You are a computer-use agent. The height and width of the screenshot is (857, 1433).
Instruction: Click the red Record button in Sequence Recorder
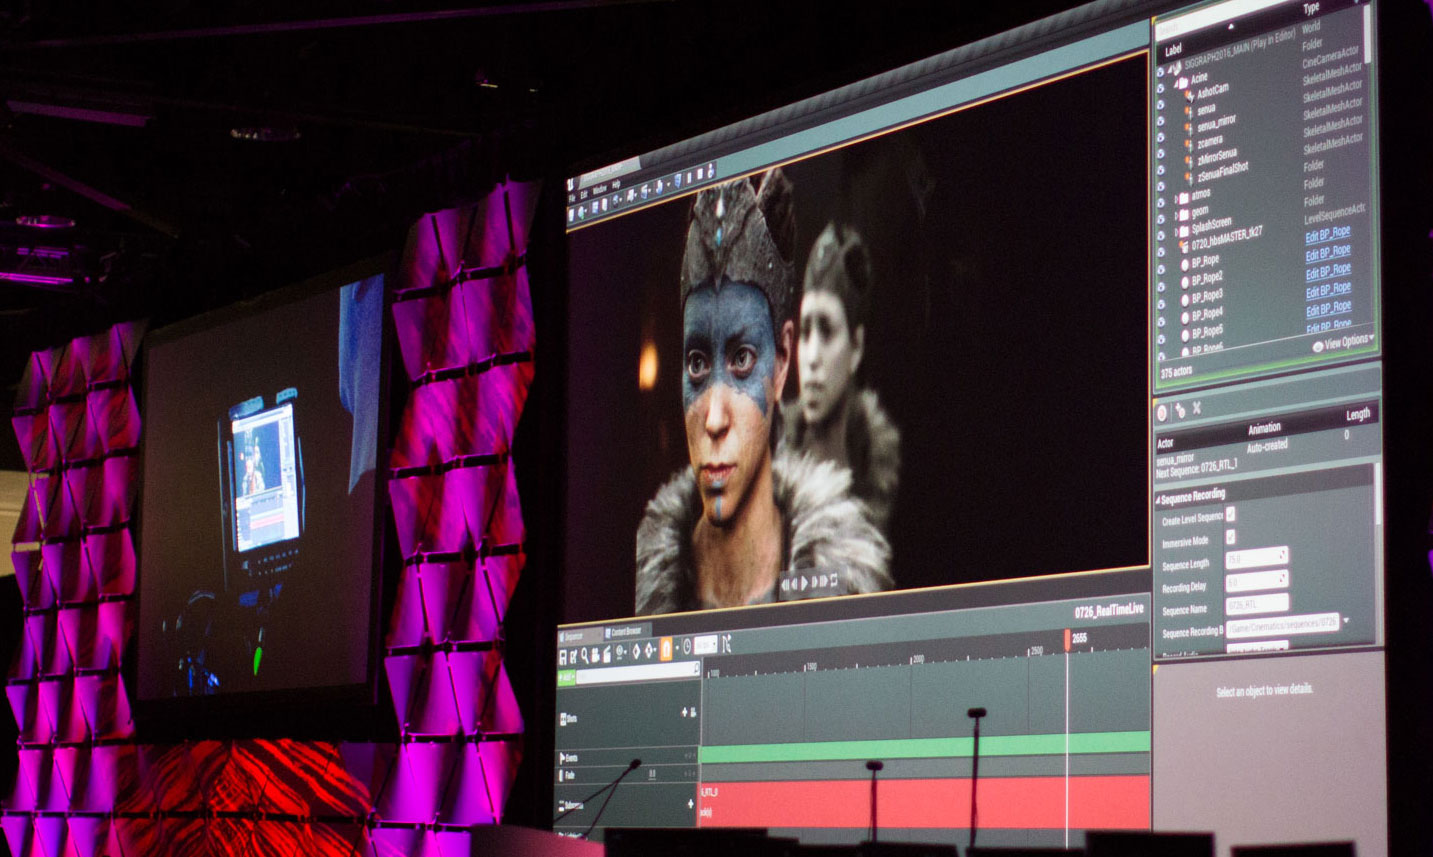[1162, 413]
